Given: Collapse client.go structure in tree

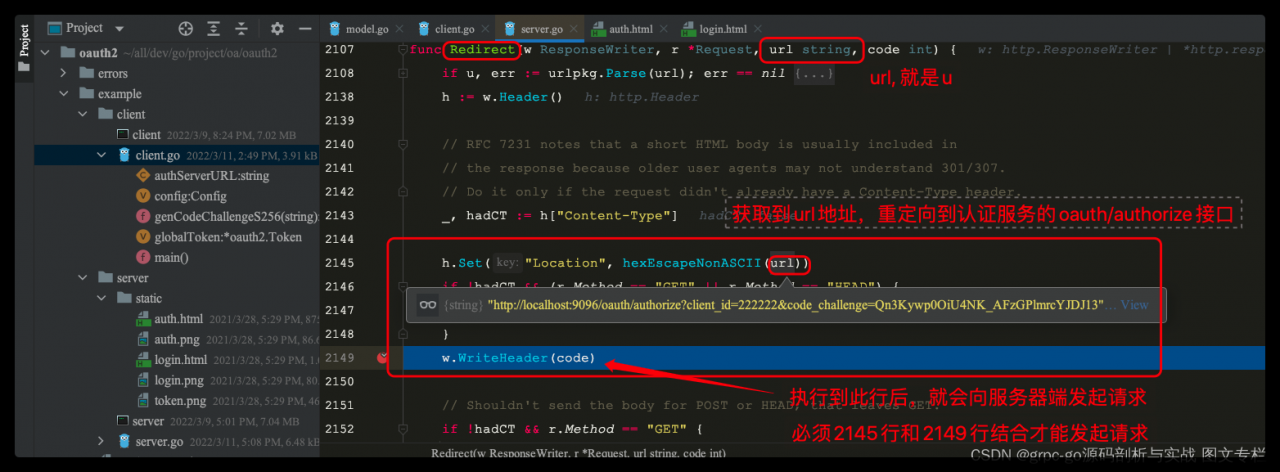Looking at the screenshot, I should 102,155.
